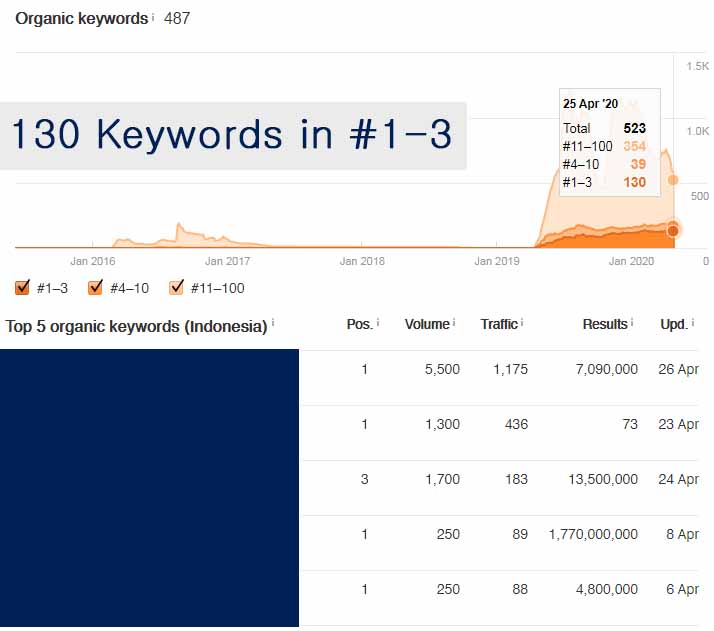Click traffic value 1,175
Viewport: 714px width, 631px height.
tap(510, 369)
